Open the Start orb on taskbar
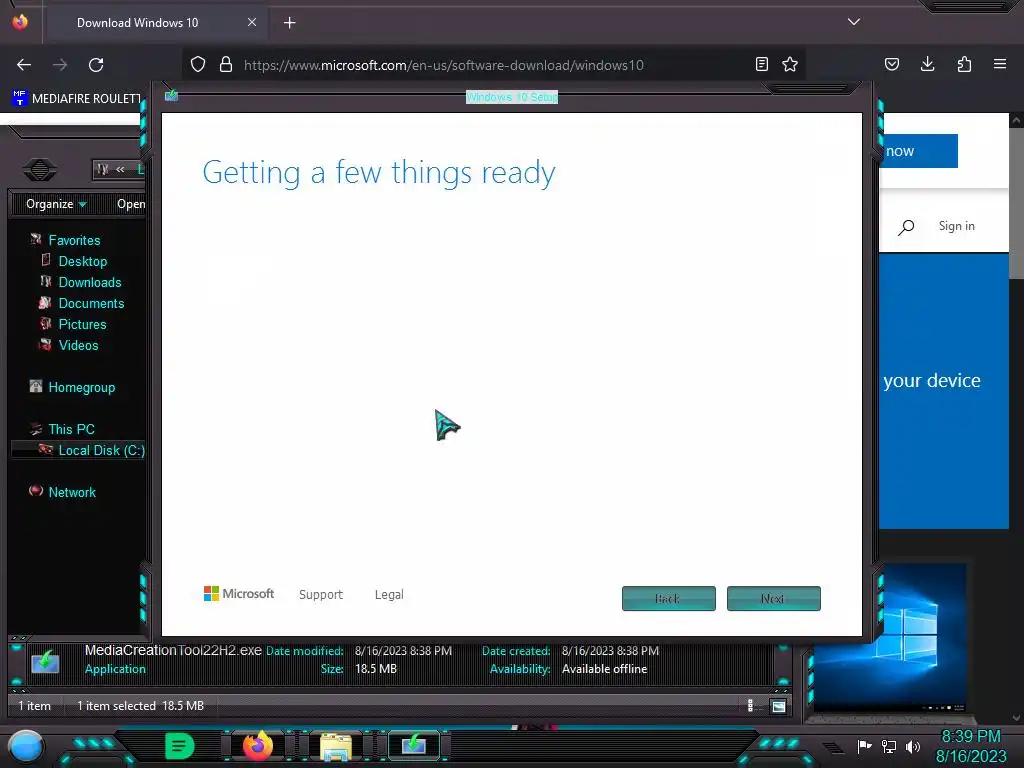1024x768 pixels. tap(26, 747)
